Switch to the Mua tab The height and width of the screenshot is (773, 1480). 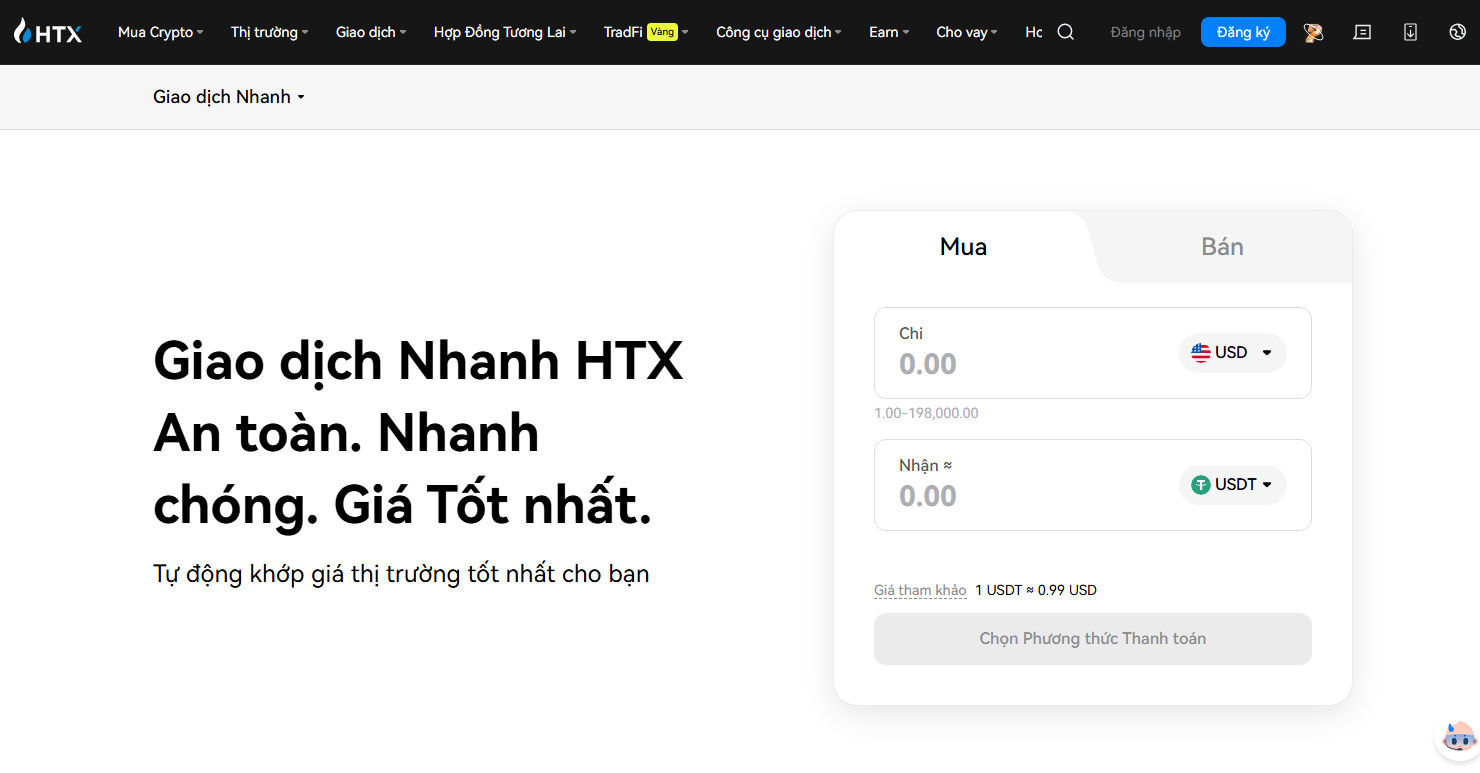pos(963,247)
